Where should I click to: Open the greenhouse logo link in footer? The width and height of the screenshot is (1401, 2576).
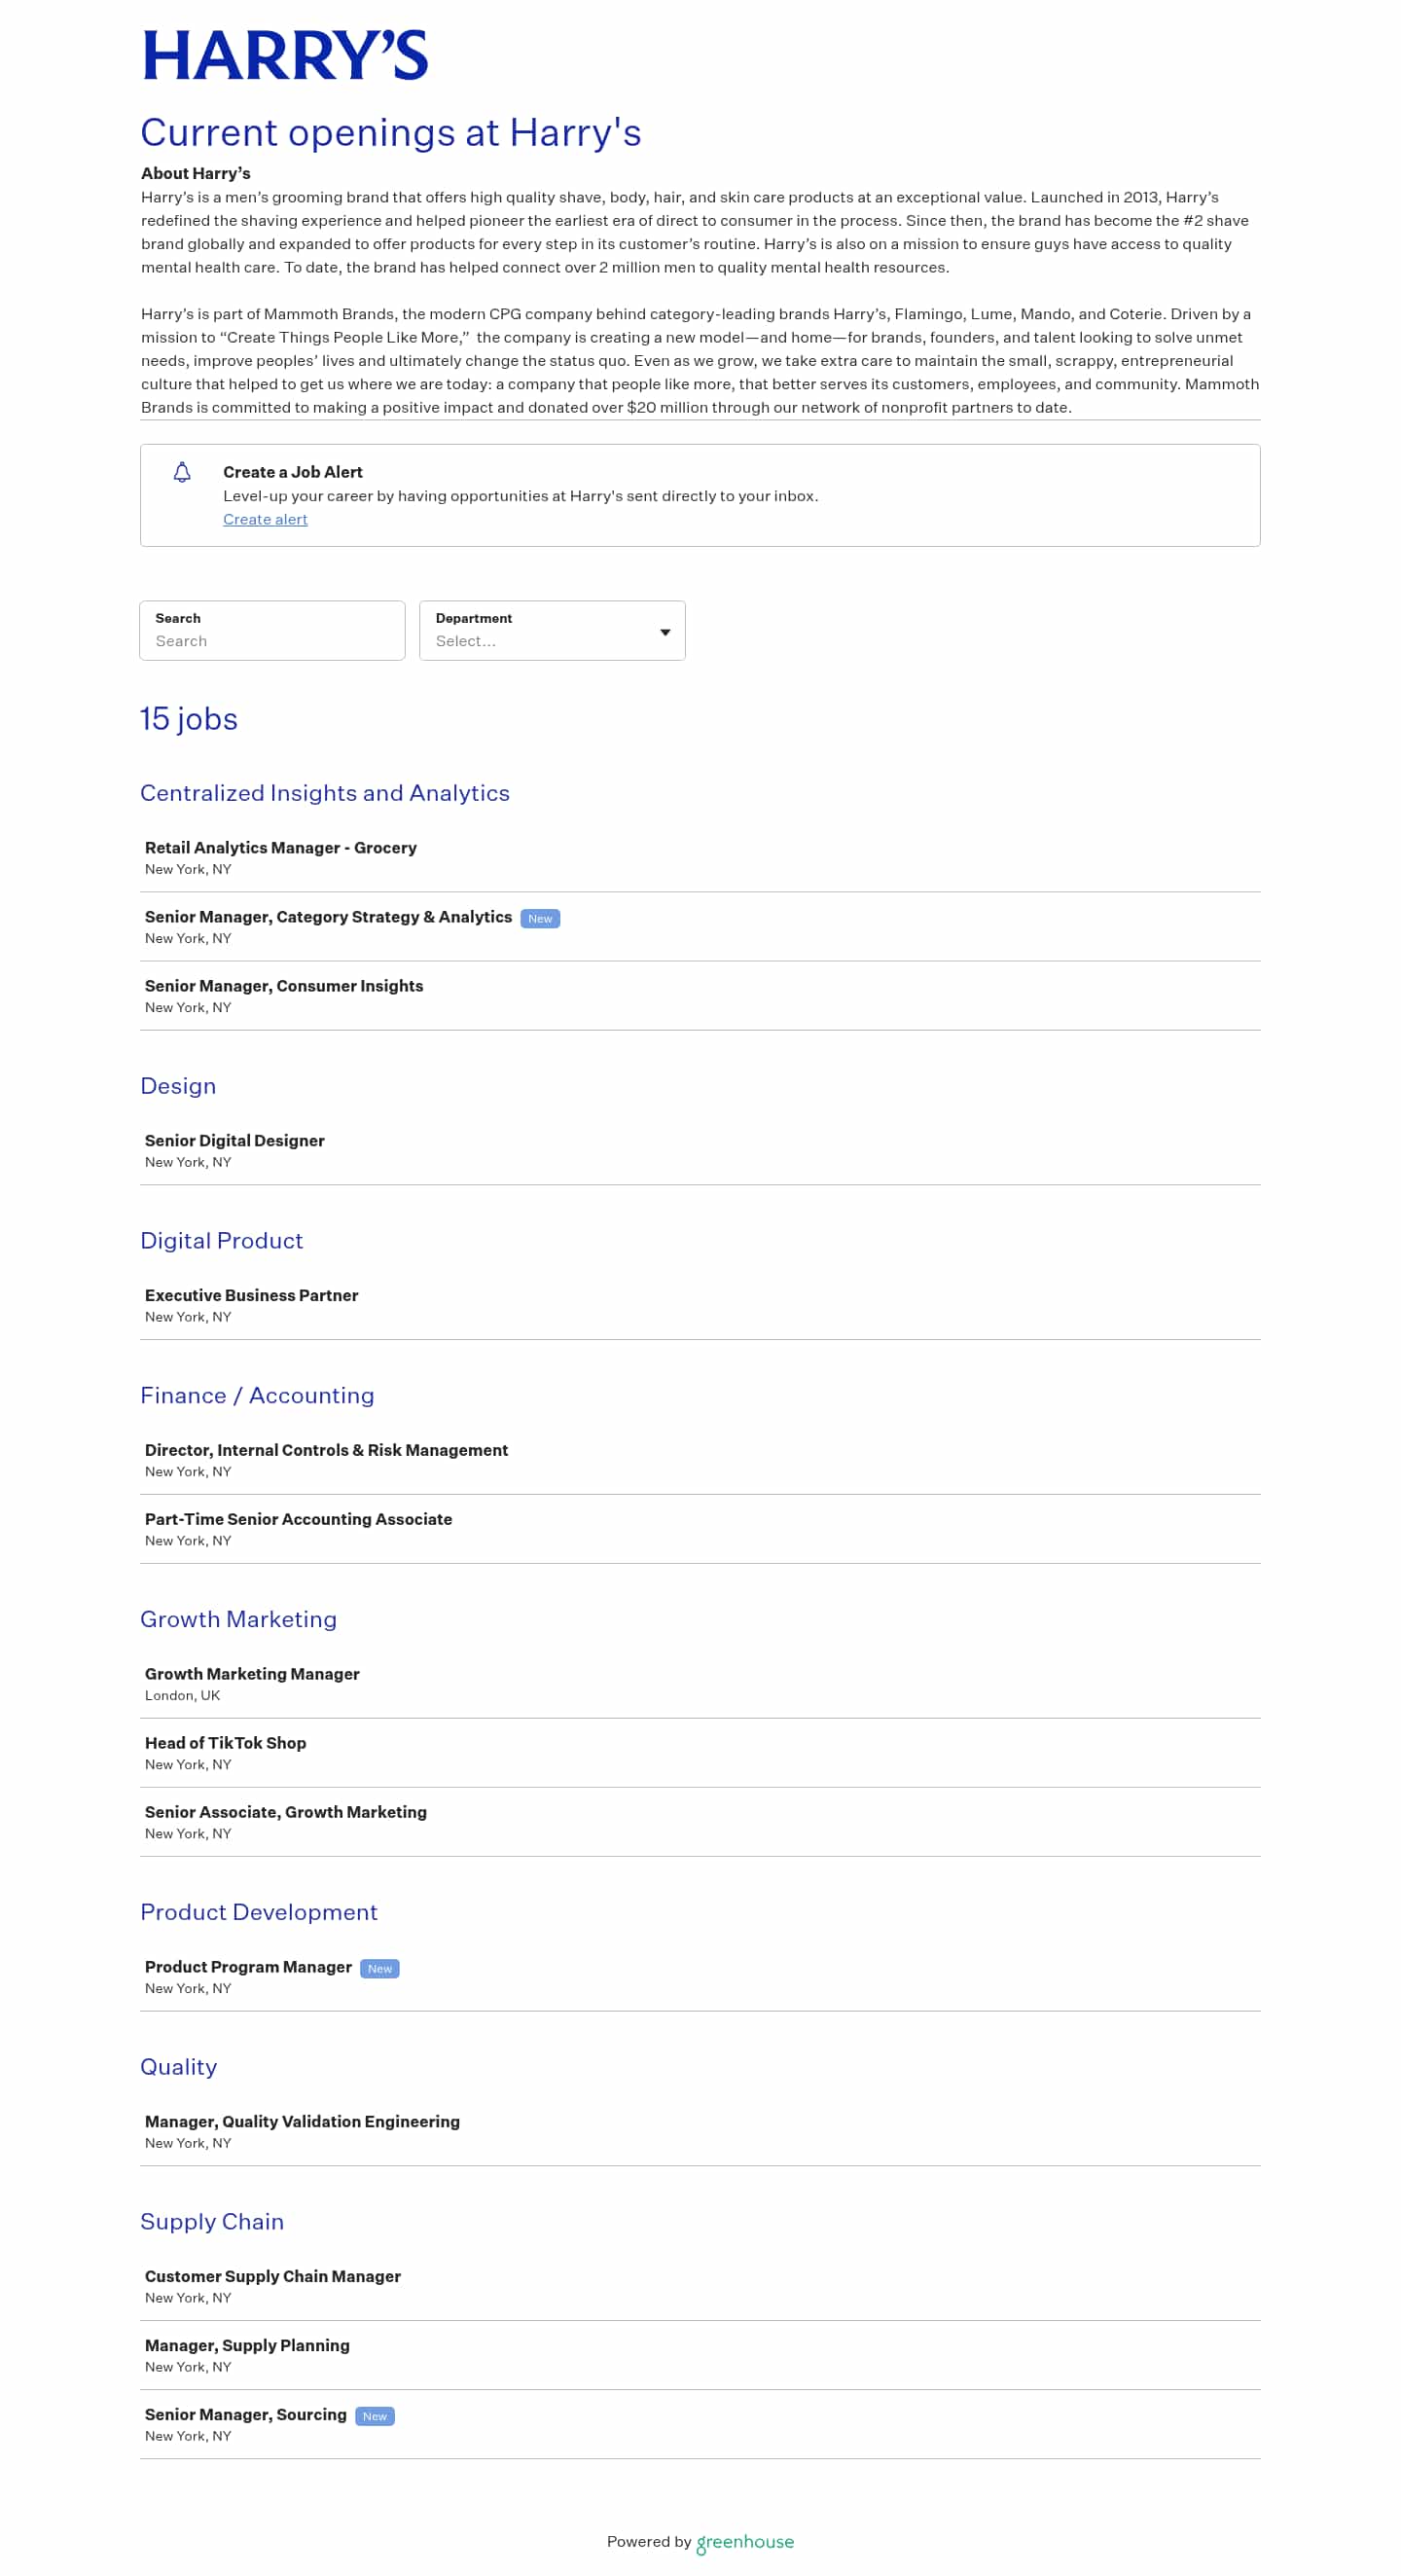(745, 2542)
